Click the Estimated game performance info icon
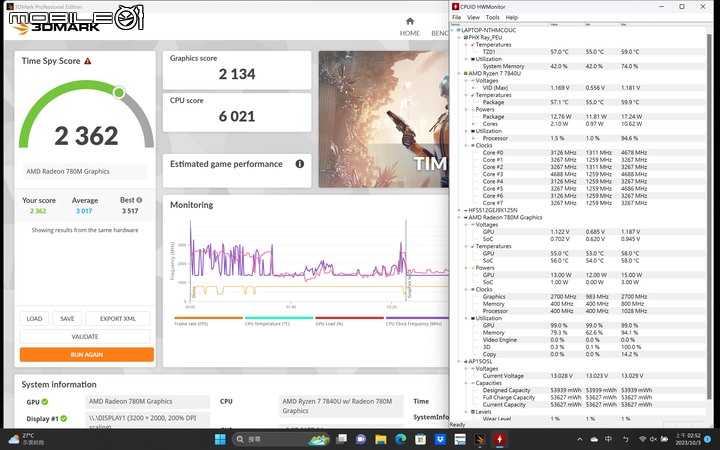 pyautogui.click(x=299, y=164)
